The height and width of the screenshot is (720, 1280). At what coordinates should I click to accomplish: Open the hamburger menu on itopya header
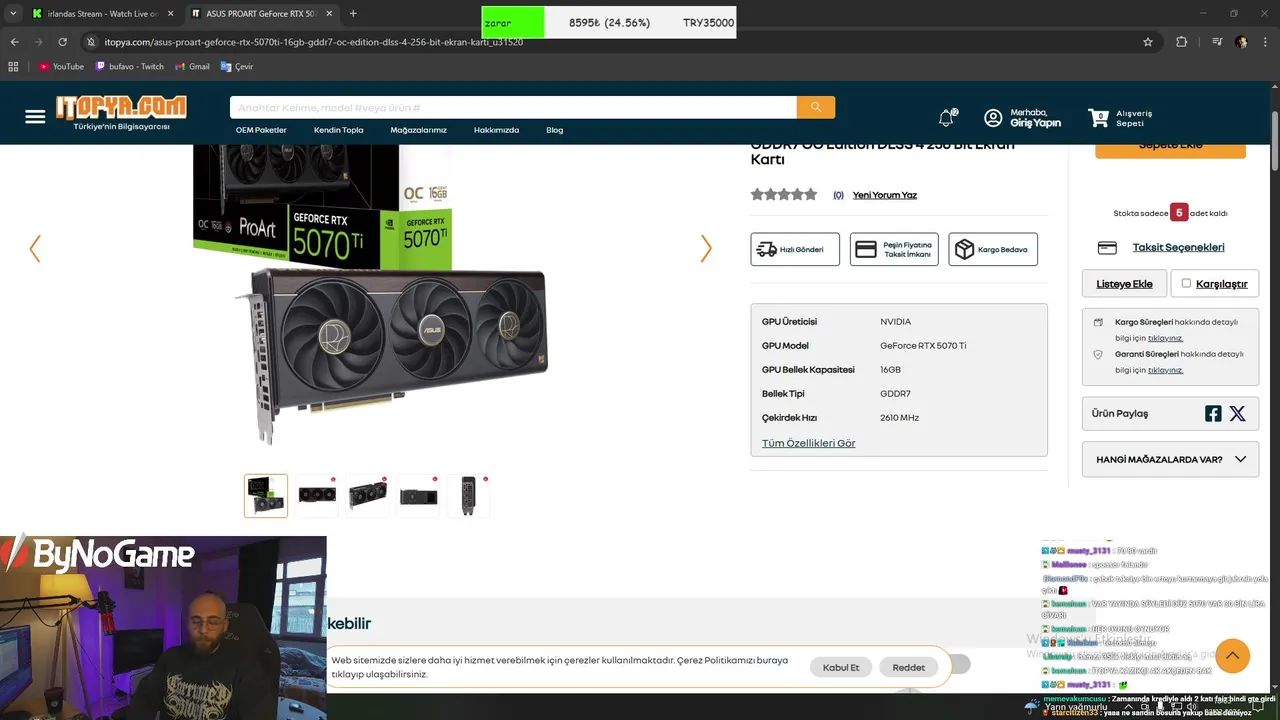coord(35,117)
